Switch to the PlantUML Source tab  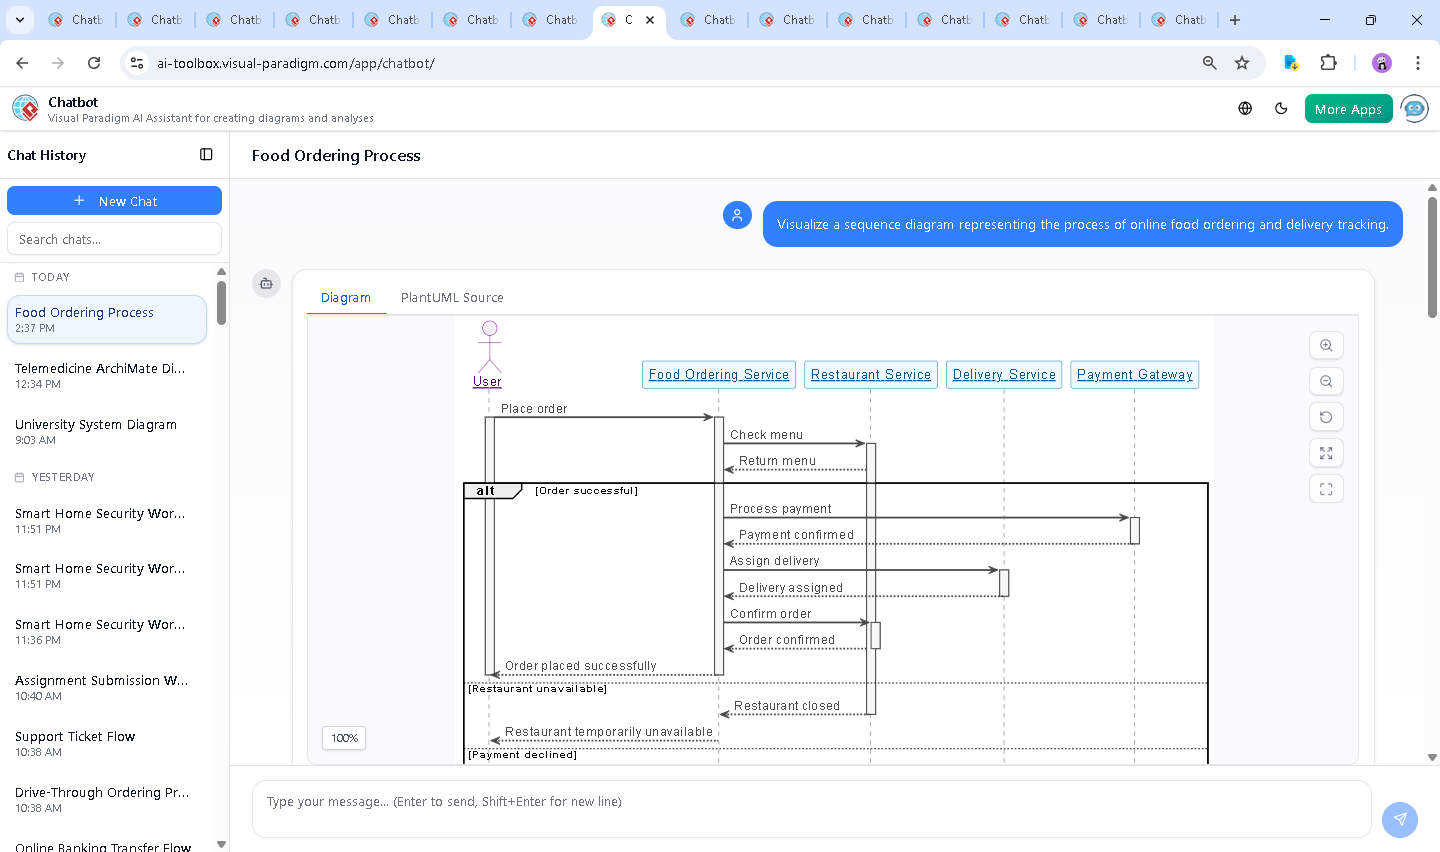tap(452, 298)
